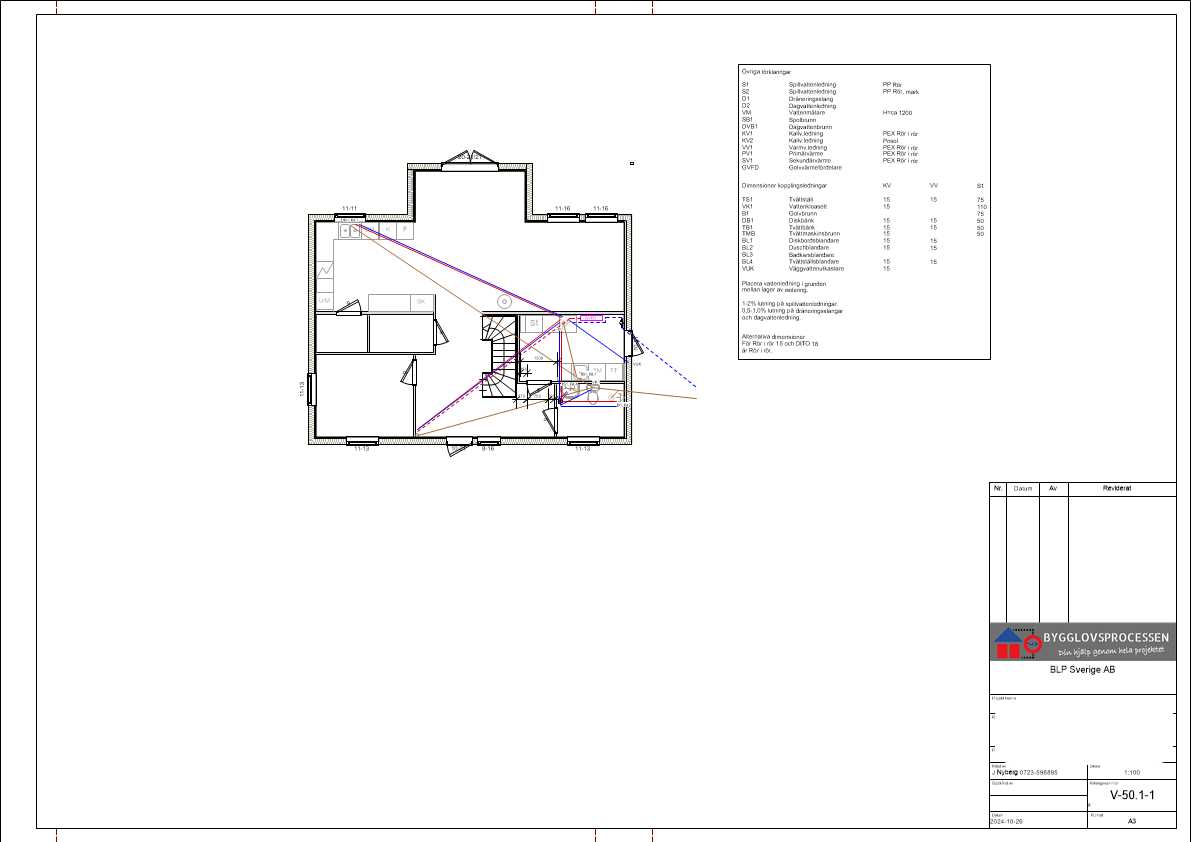
Task: Click the small square marker above plan
Action: [x=632, y=163]
